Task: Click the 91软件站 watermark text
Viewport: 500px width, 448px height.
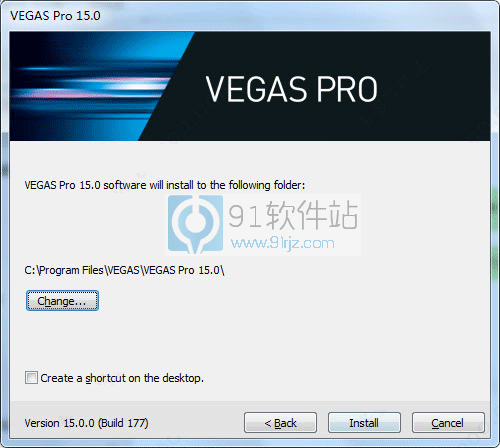Action: (293, 215)
